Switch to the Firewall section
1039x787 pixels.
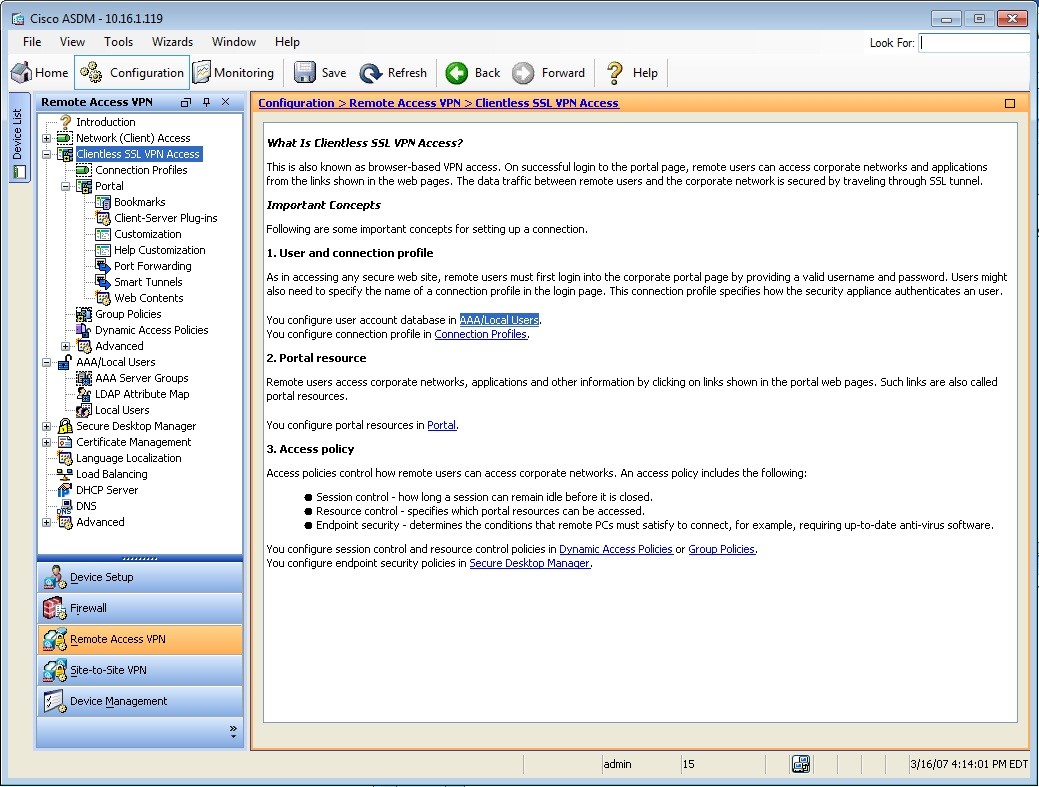pyautogui.click(x=140, y=608)
